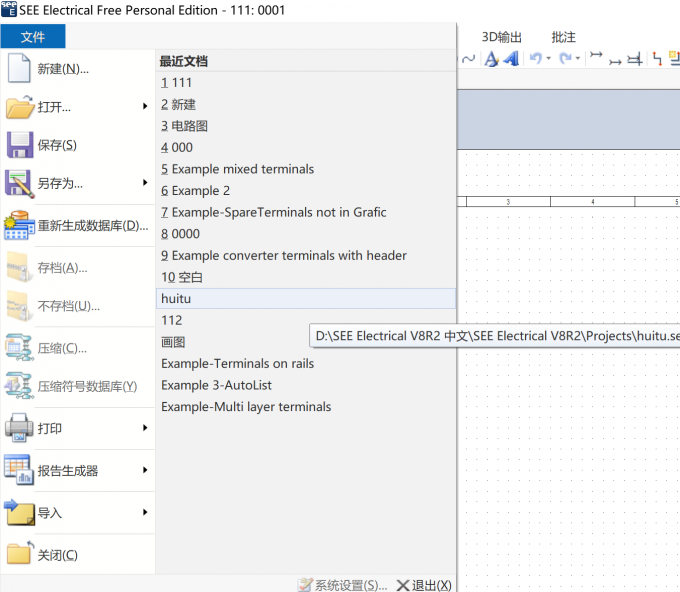Switch to the 3D输出 ribbon tab
This screenshot has width=680, height=592.
(x=502, y=37)
